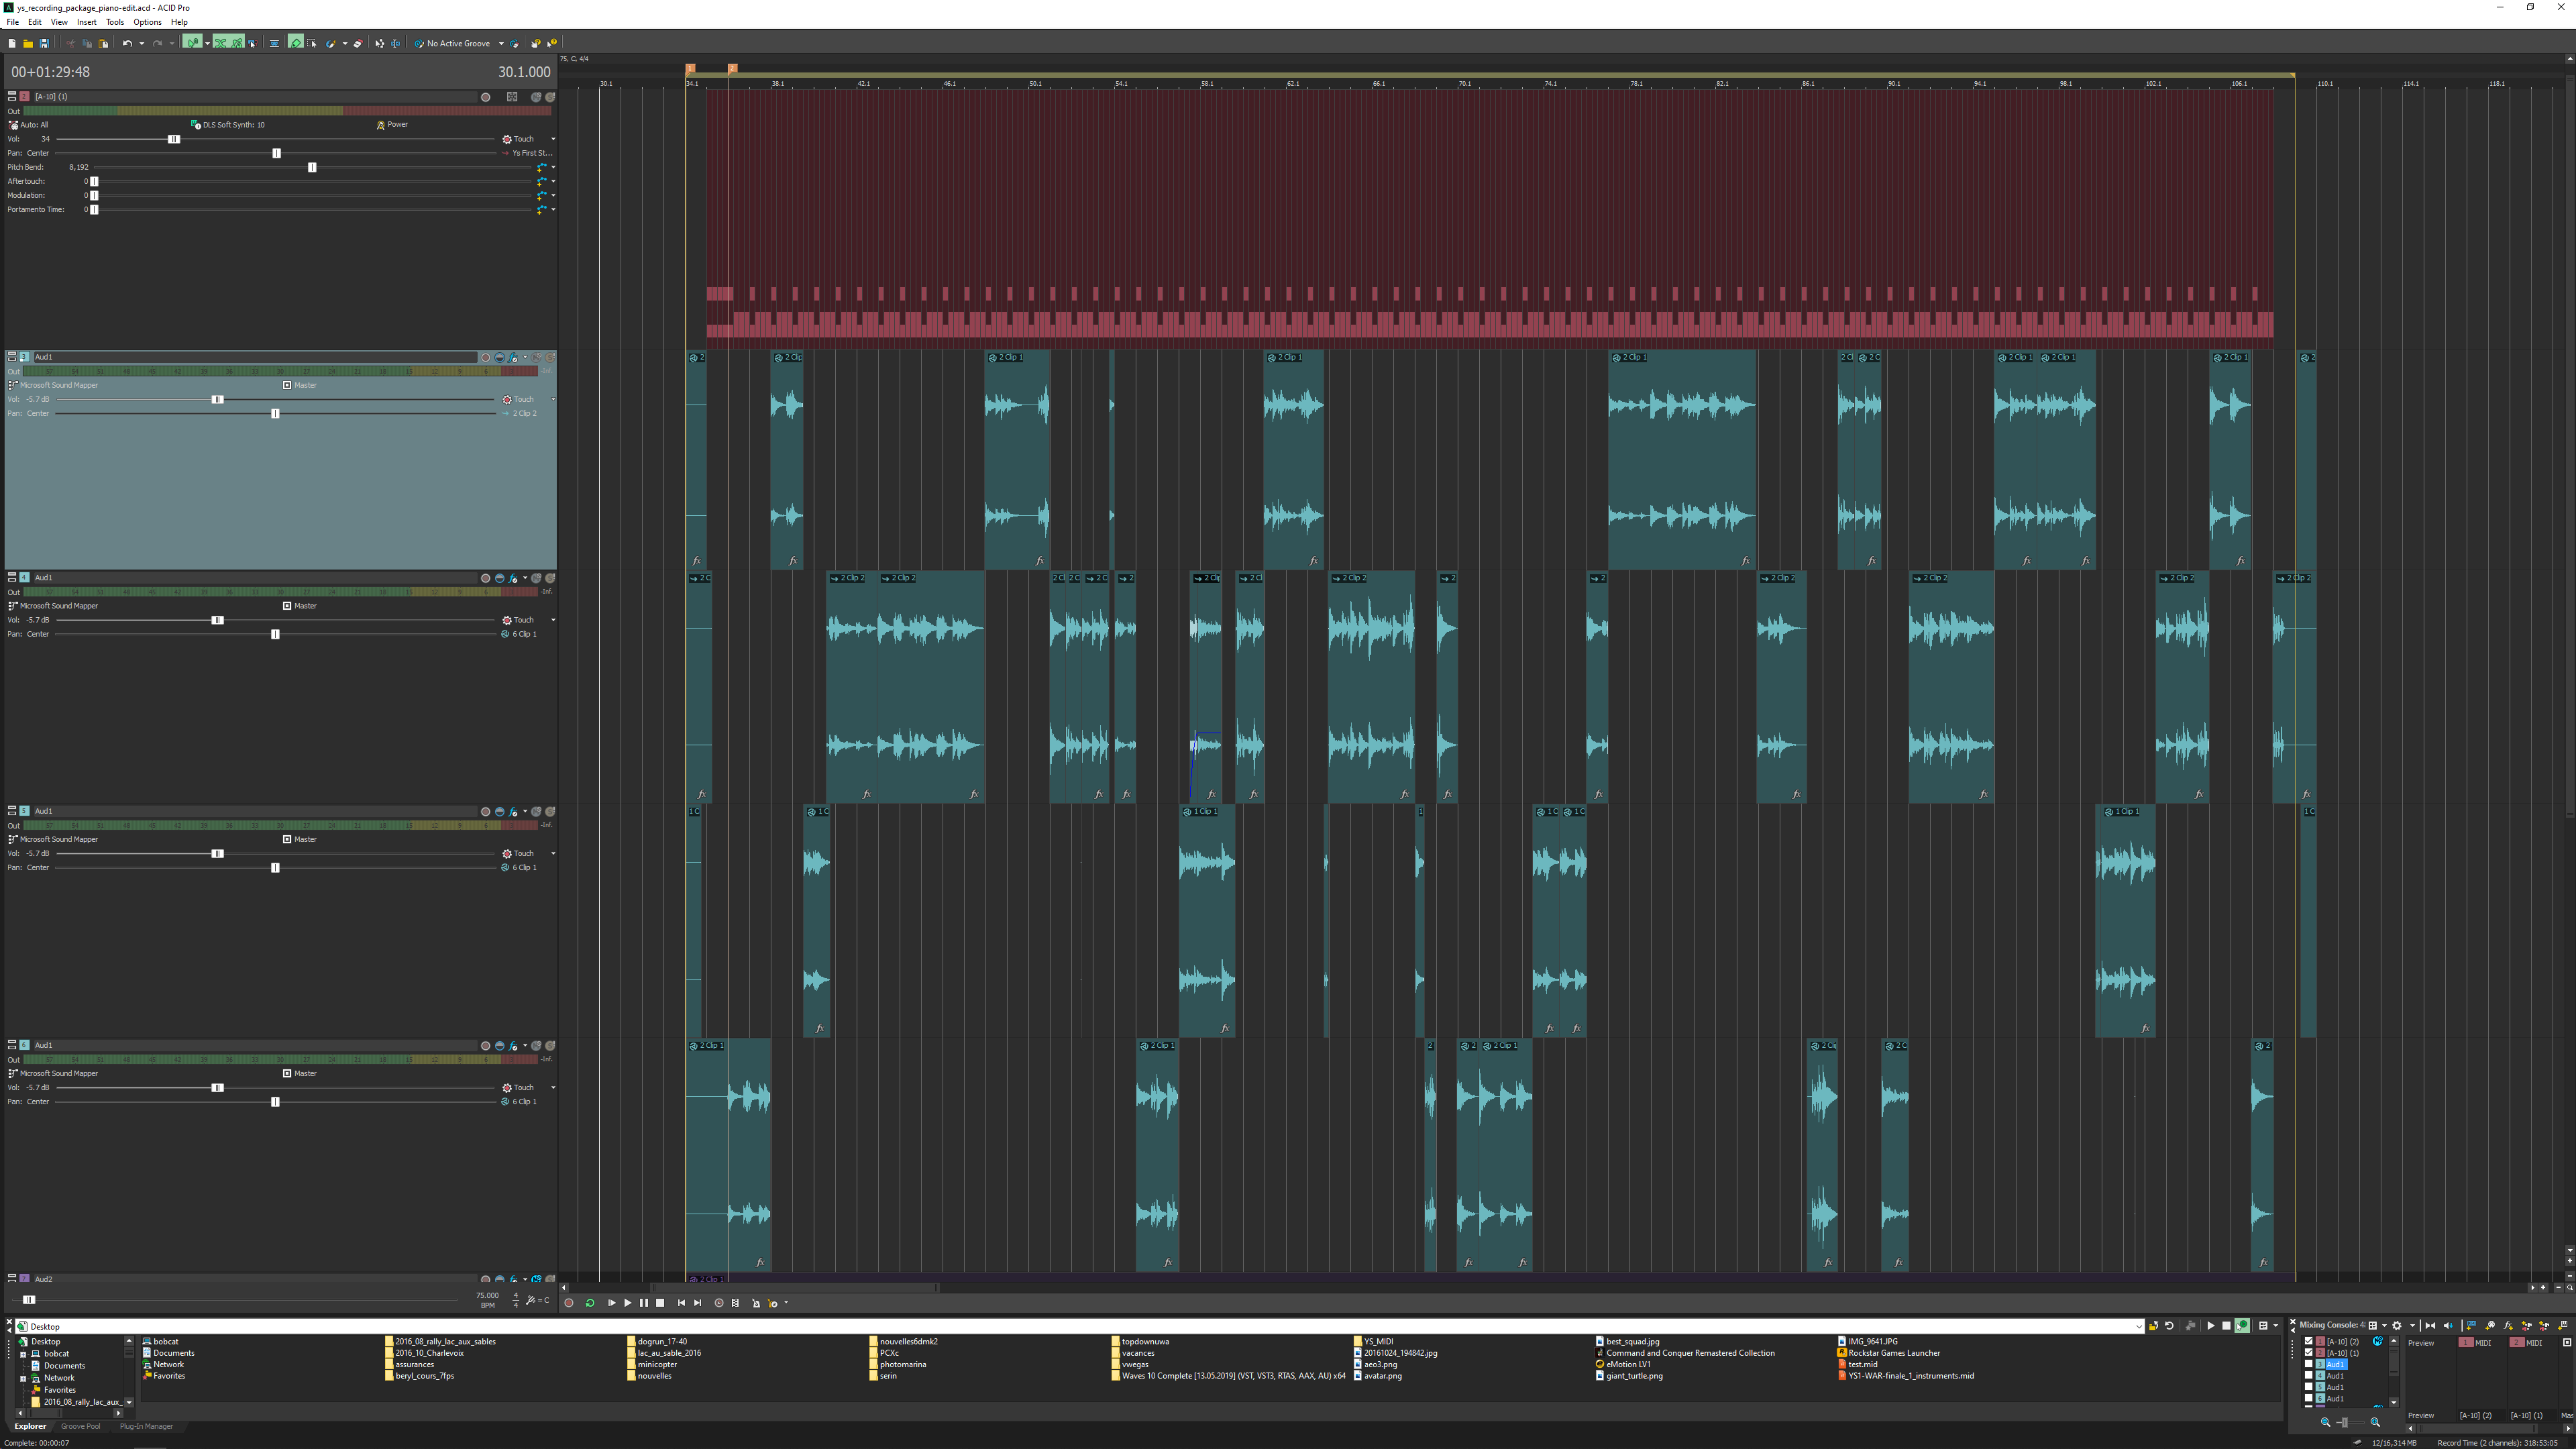The height and width of the screenshot is (1449, 2576).
Task: Arm the [A-10] (1) track for record
Action: point(486,97)
